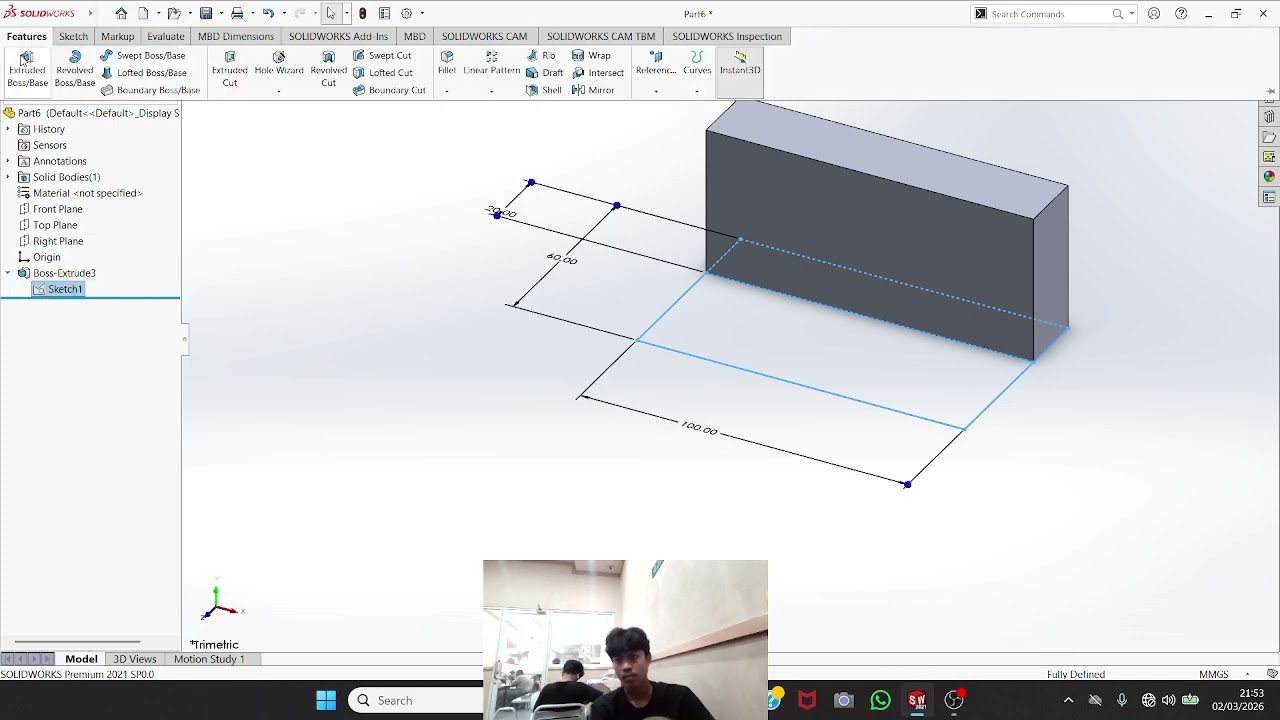Screen dimensions: 1280x720
Task: Select Front Plane in feature tree
Action: point(51,209)
